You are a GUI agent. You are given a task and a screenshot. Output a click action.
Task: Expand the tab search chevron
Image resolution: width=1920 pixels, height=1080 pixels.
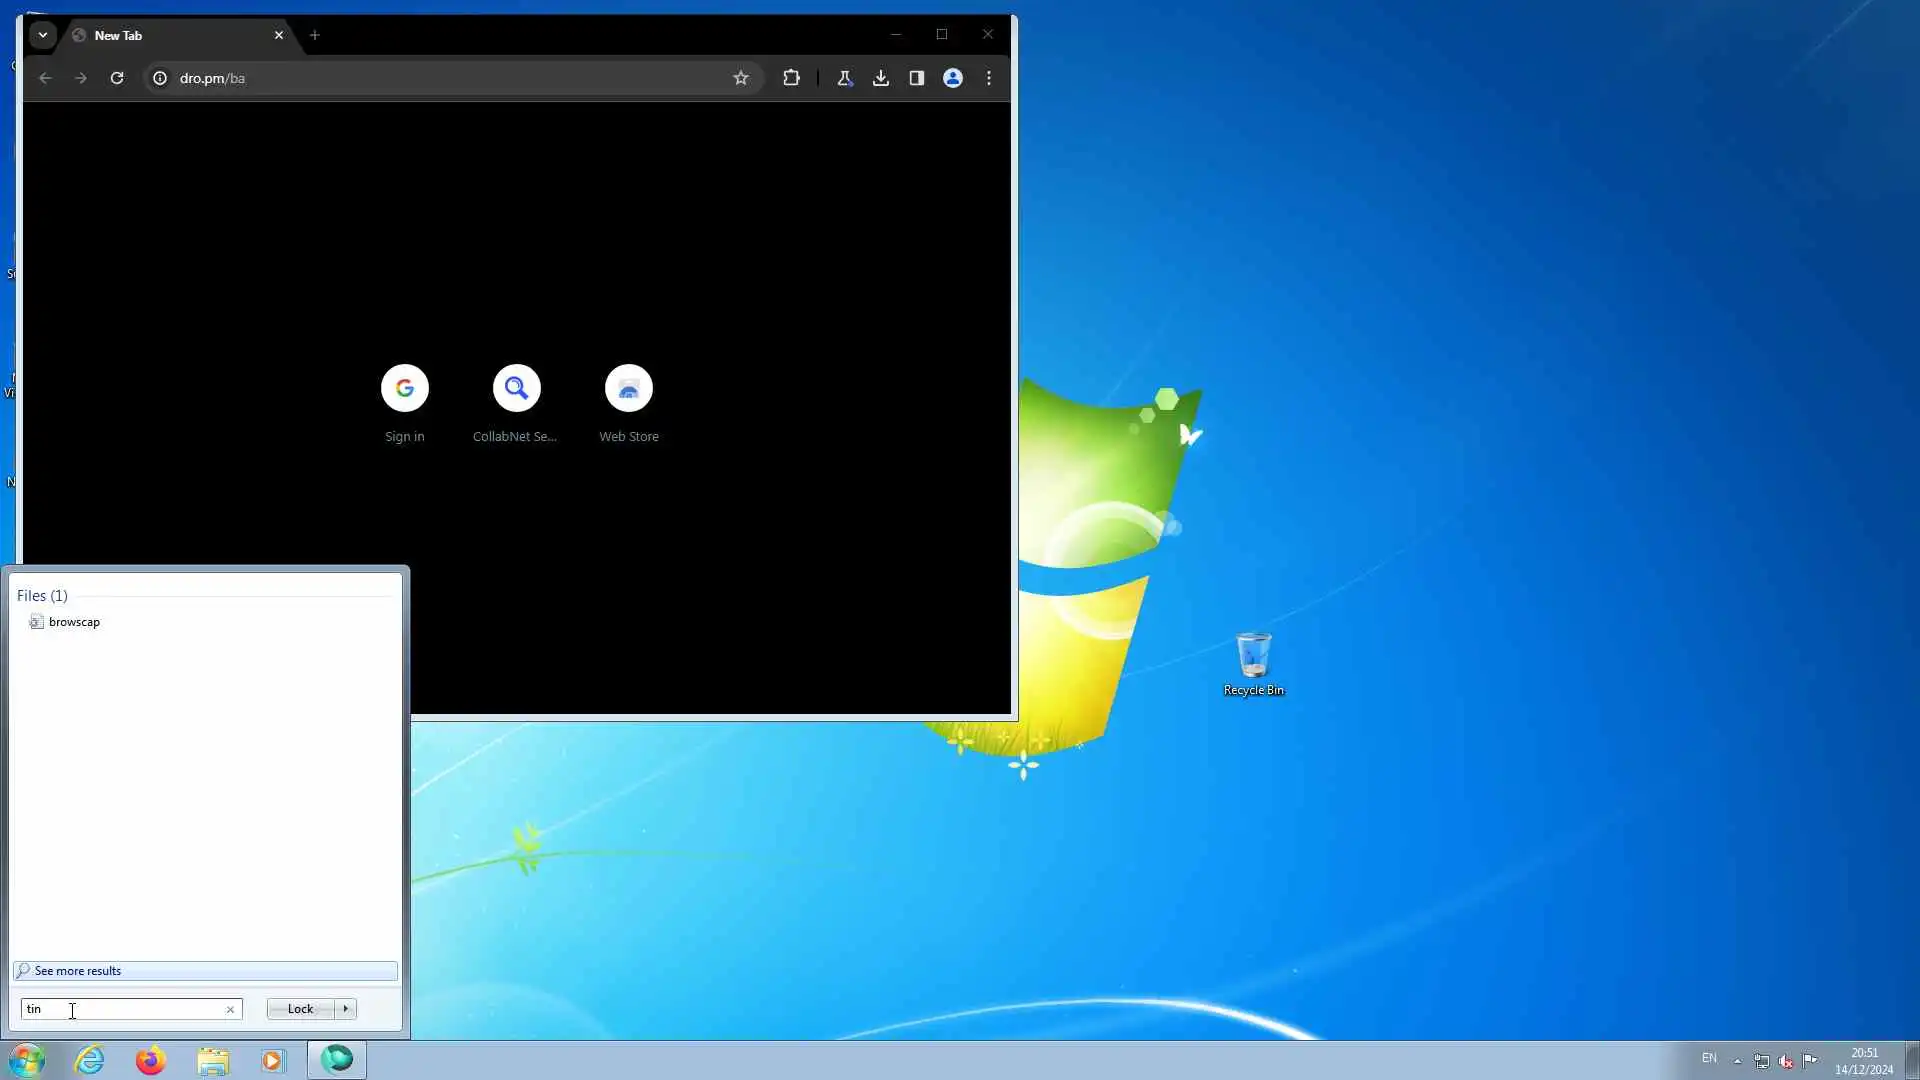pyautogui.click(x=42, y=35)
